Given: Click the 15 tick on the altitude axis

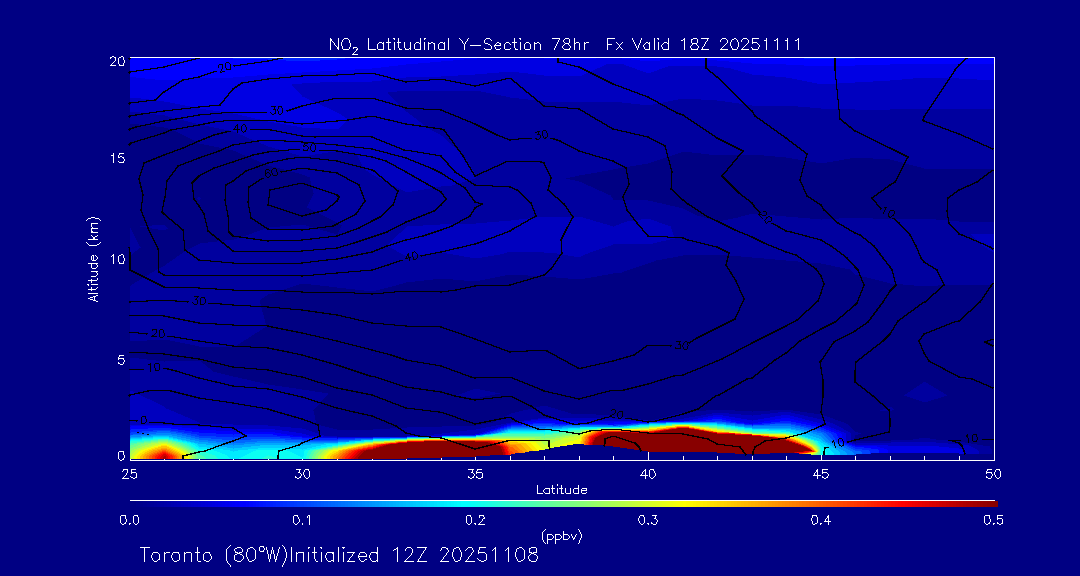Looking at the screenshot, I should coord(117,159).
